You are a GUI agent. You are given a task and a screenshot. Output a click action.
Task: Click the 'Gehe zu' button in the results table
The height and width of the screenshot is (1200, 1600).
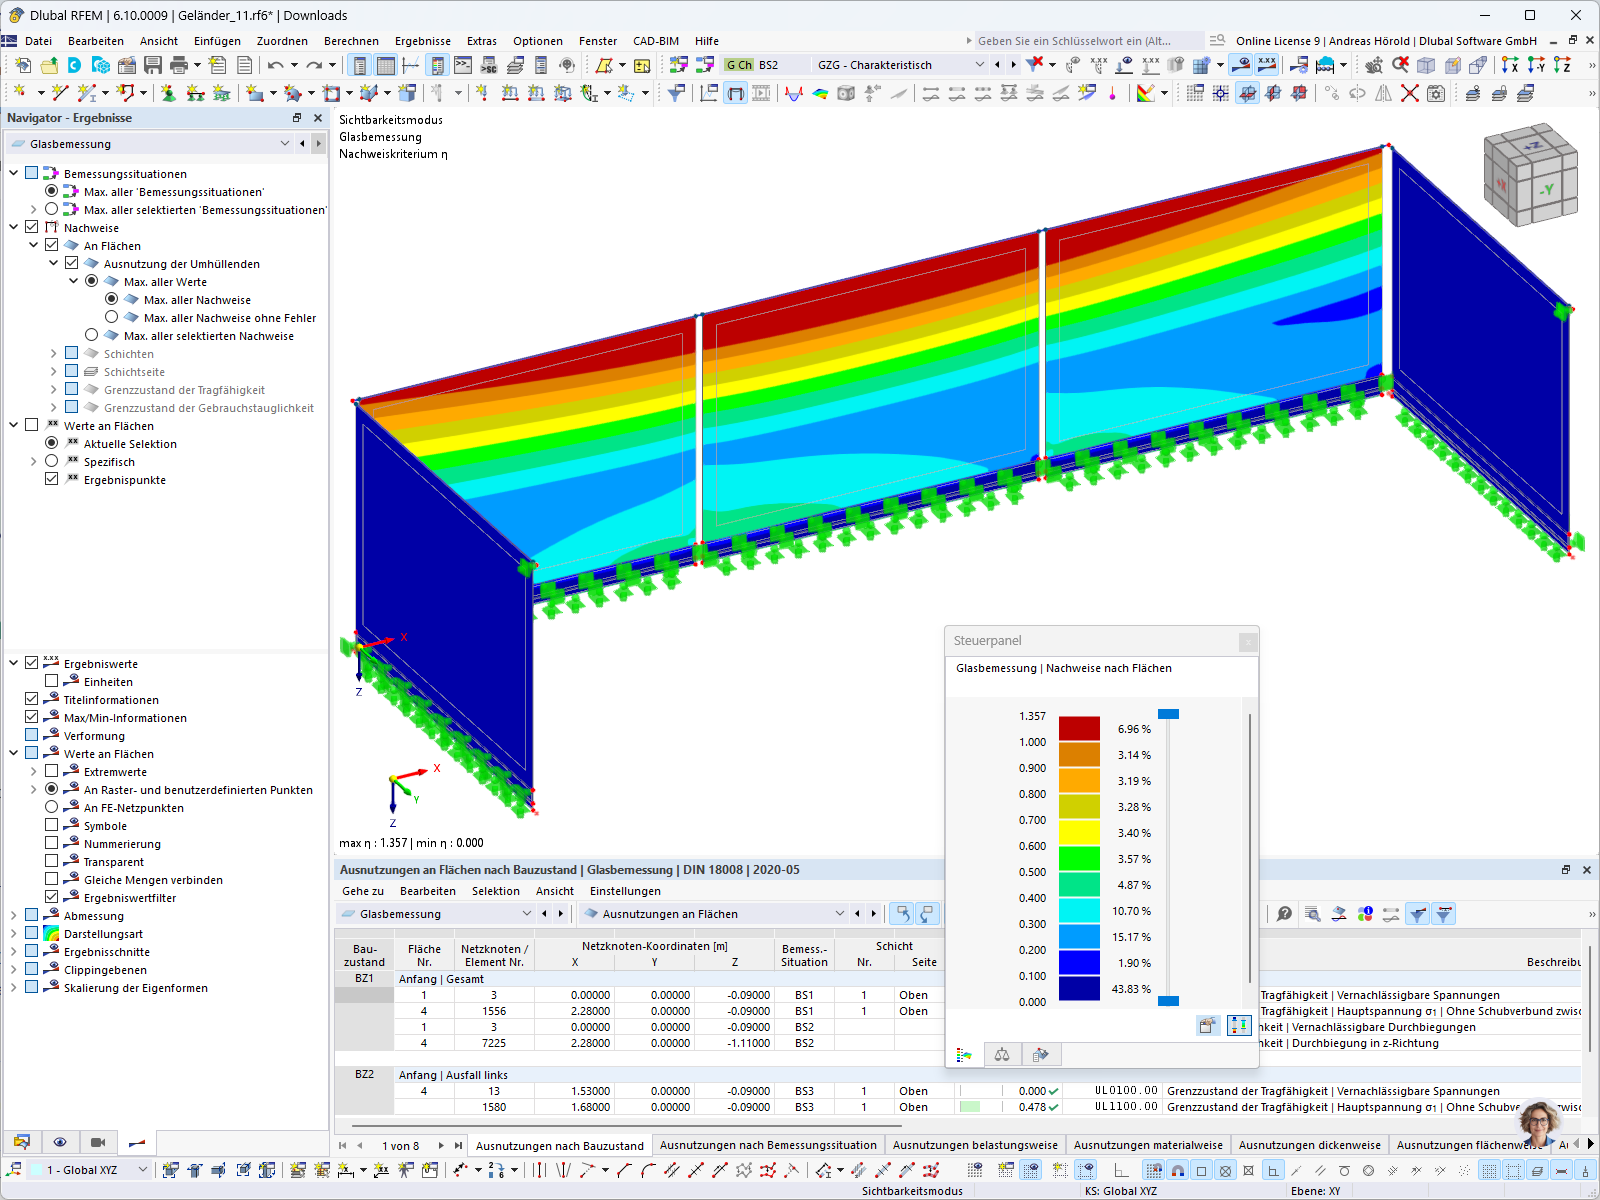click(363, 891)
